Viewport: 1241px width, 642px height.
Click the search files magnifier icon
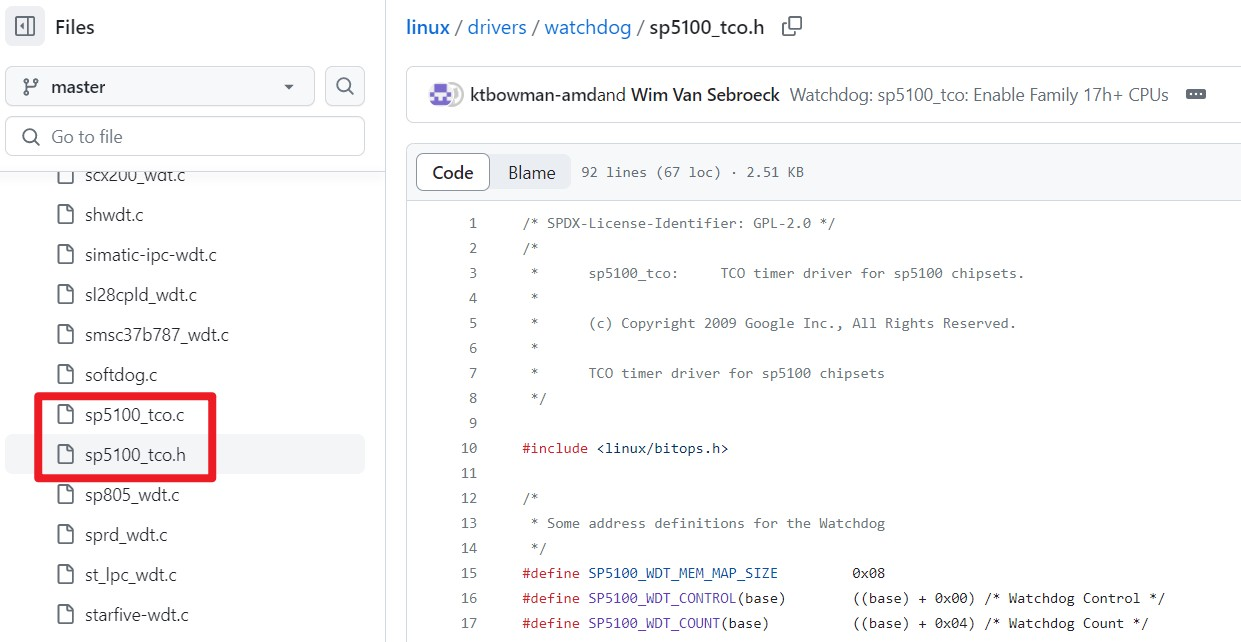pyautogui.click(x=345, y=87)
